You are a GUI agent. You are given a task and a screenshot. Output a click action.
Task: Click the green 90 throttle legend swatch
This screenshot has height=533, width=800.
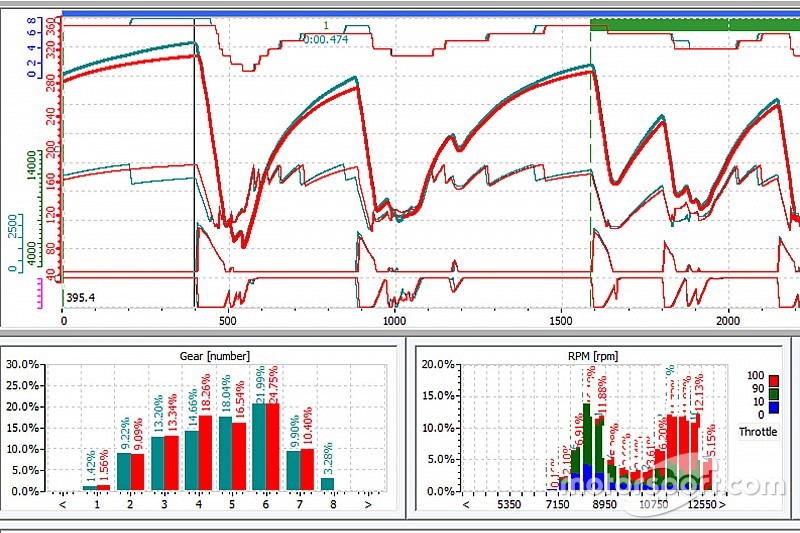coord(774,394)
